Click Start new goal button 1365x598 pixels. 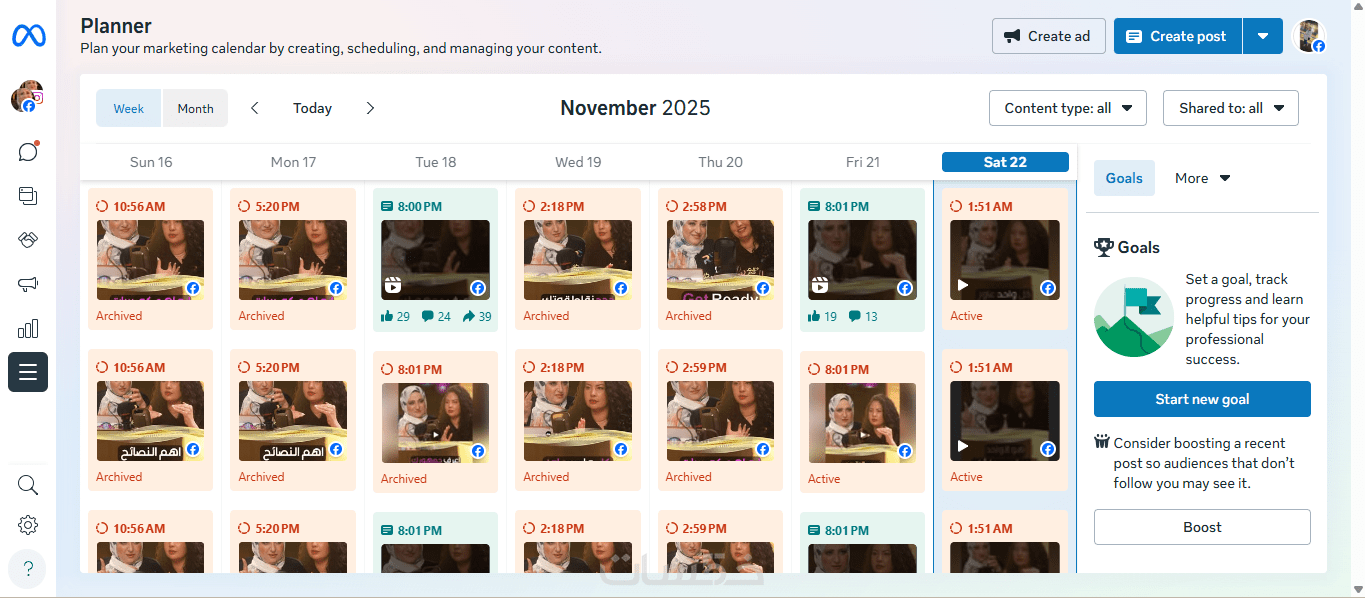tap(1202, 399)
